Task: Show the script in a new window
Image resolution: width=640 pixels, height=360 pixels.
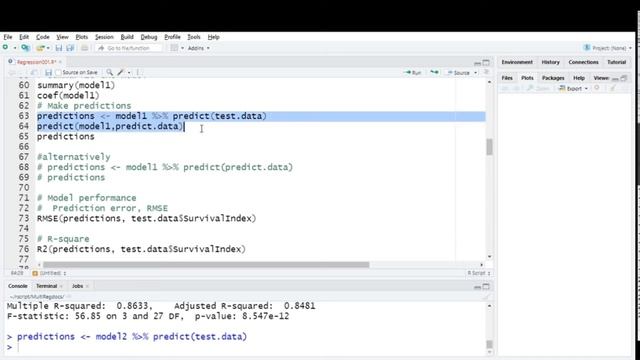Action: (34, 73)
